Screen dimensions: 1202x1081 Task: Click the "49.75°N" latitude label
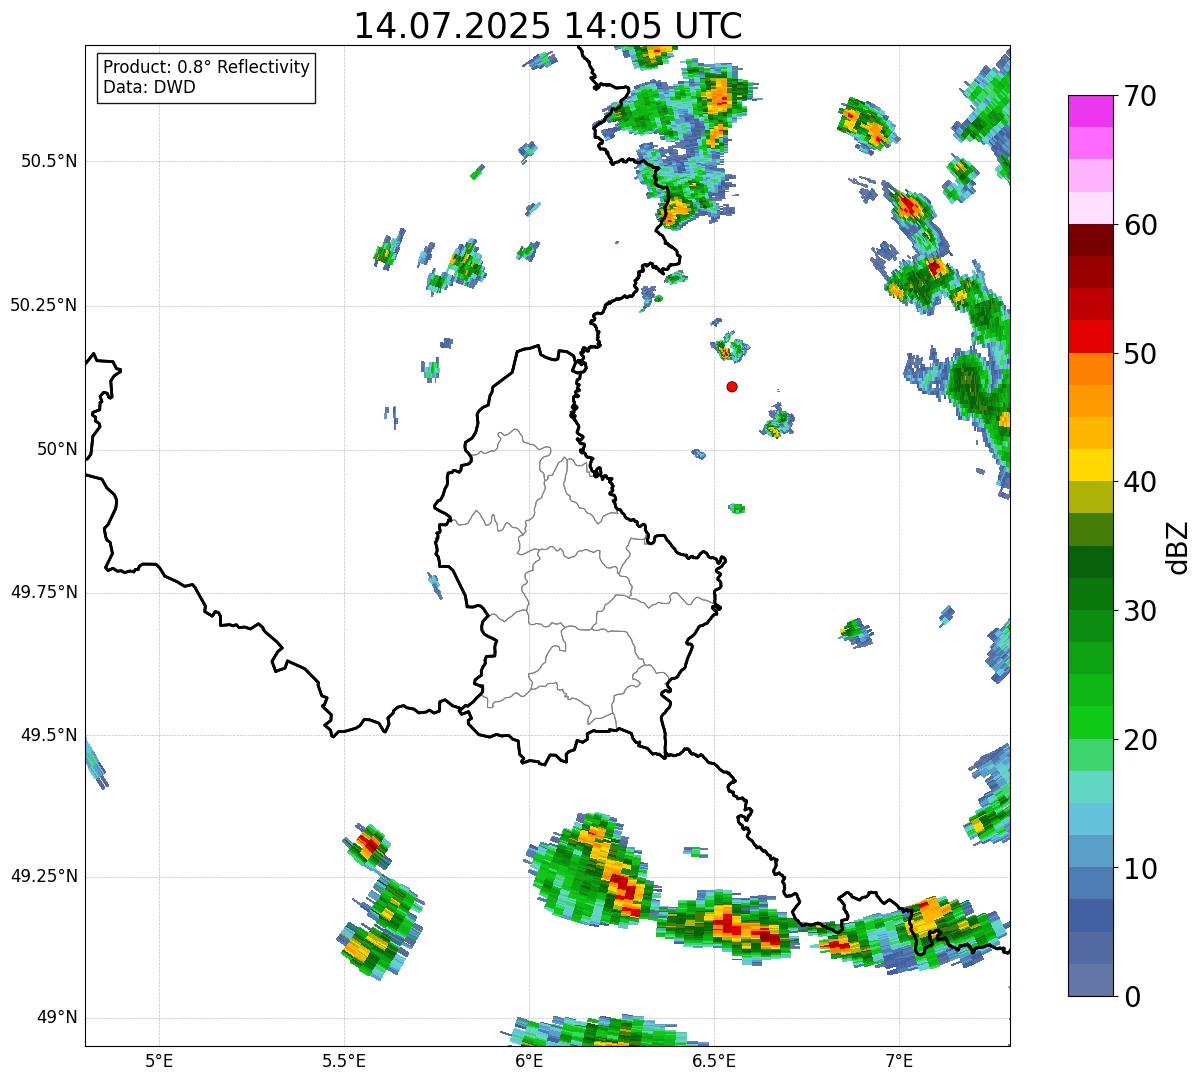pyautogui.click(x=44, y=592)
